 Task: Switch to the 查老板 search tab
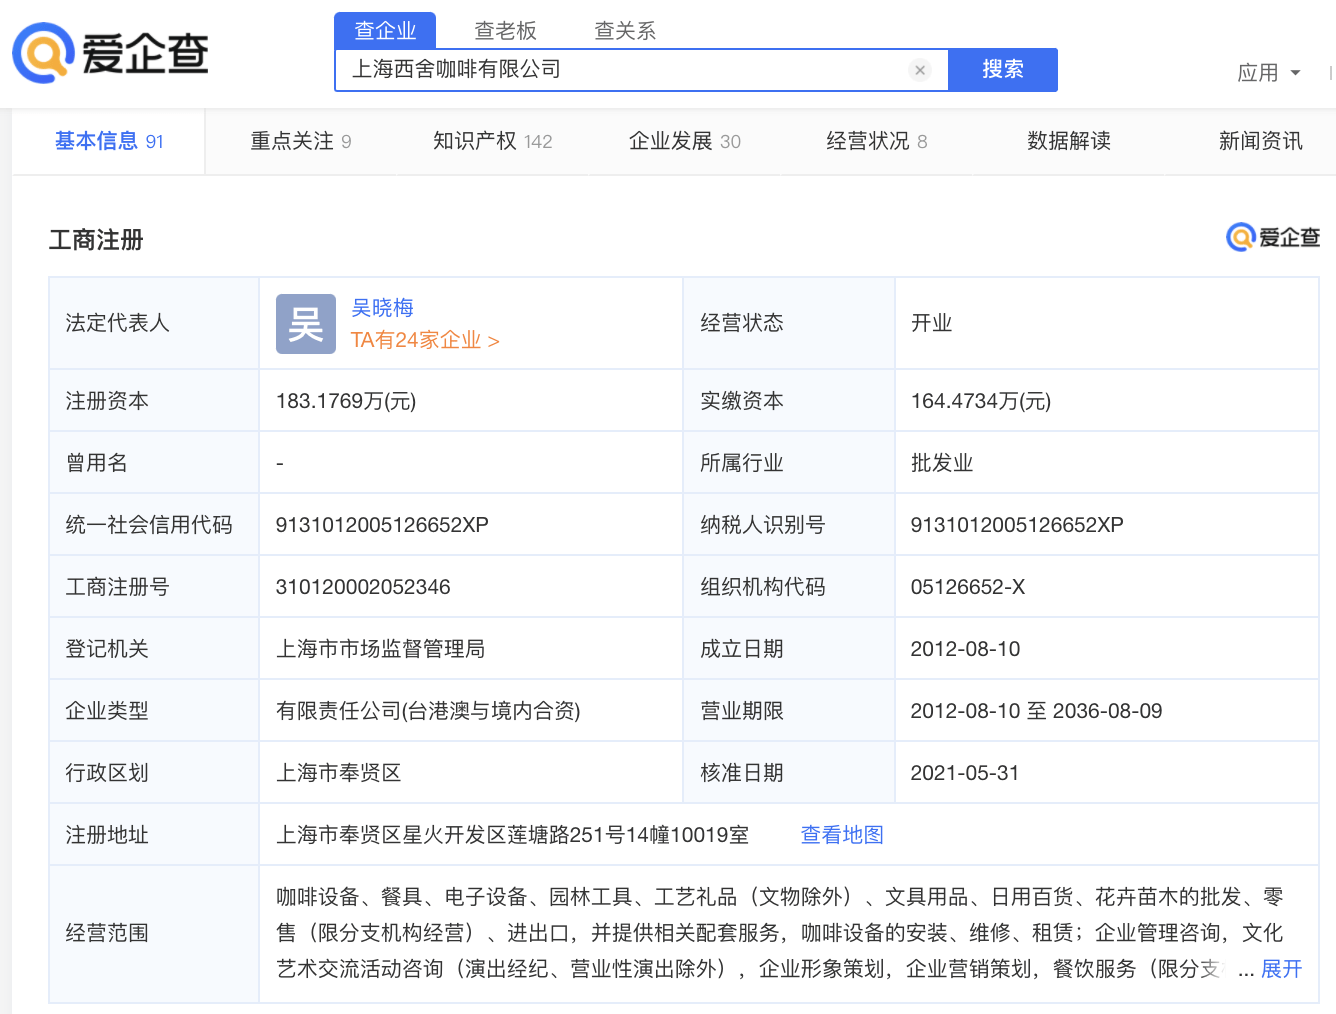(x=505, y=31)
